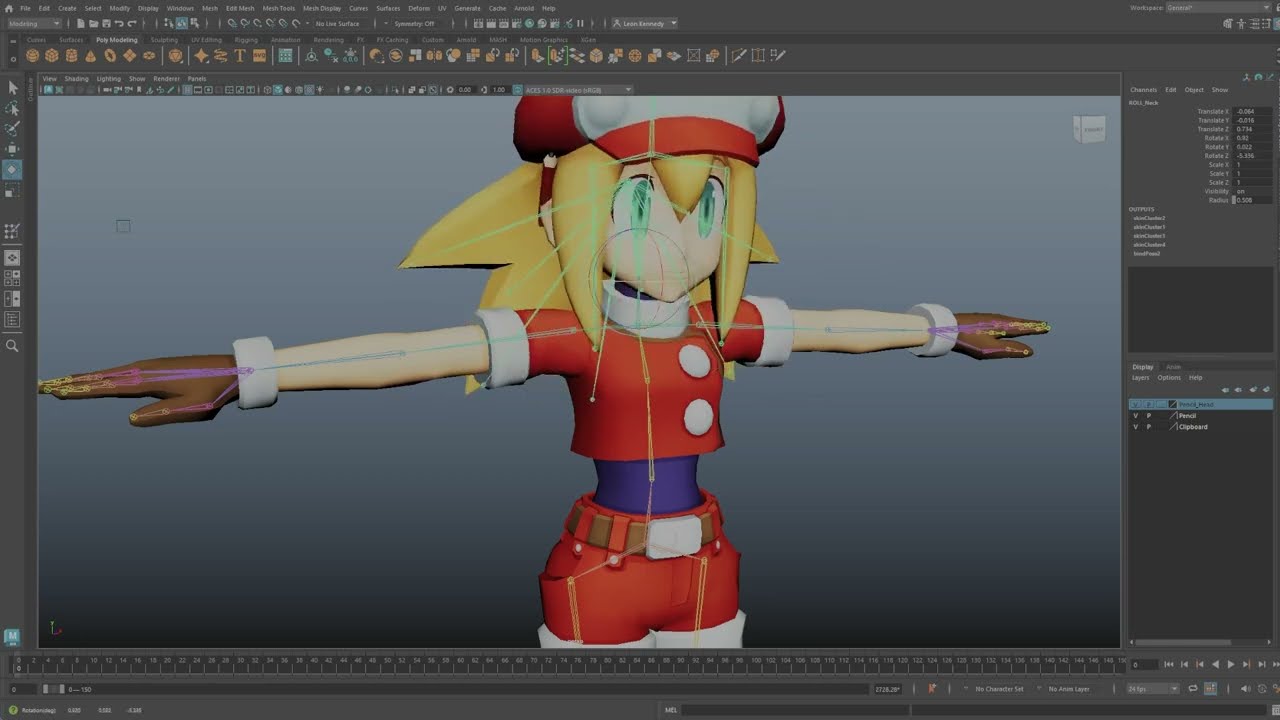Click the play forward button

(1231, 664)
